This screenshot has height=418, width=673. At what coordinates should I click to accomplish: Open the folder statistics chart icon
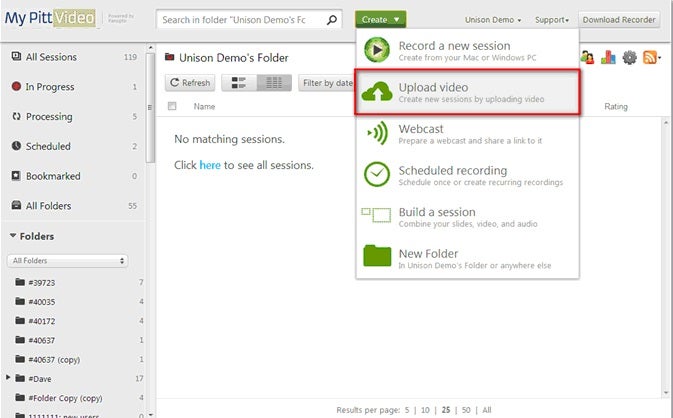pos(608,57)
